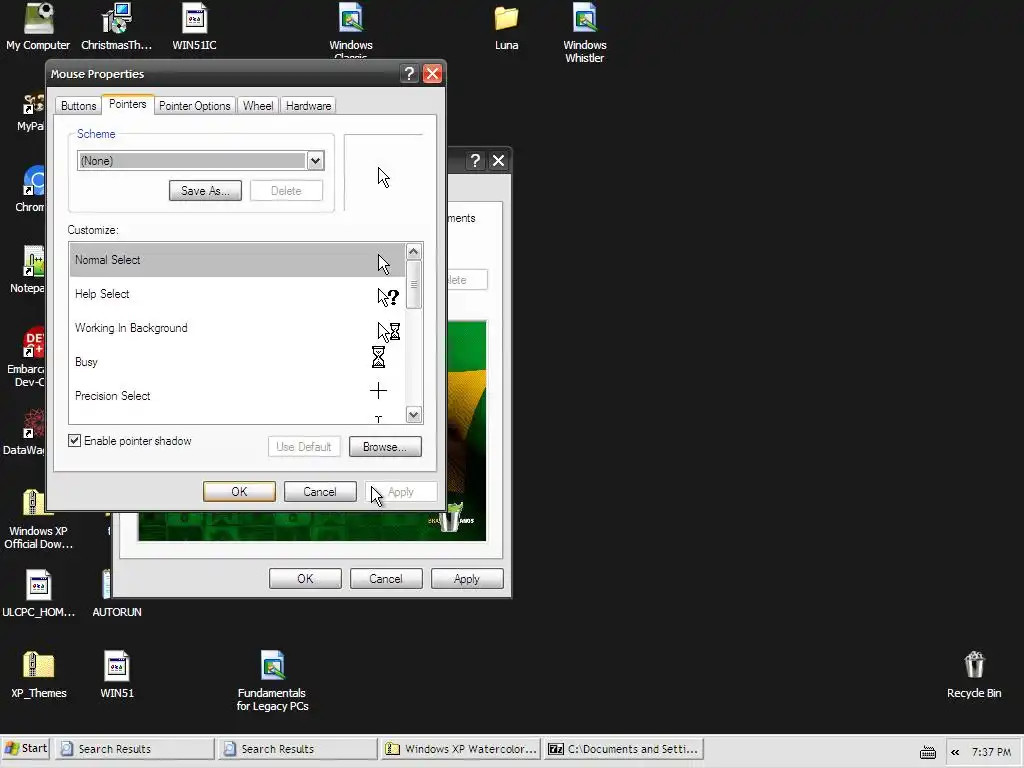Open the Start menu
1024x768 pixels.
[26, 748]
